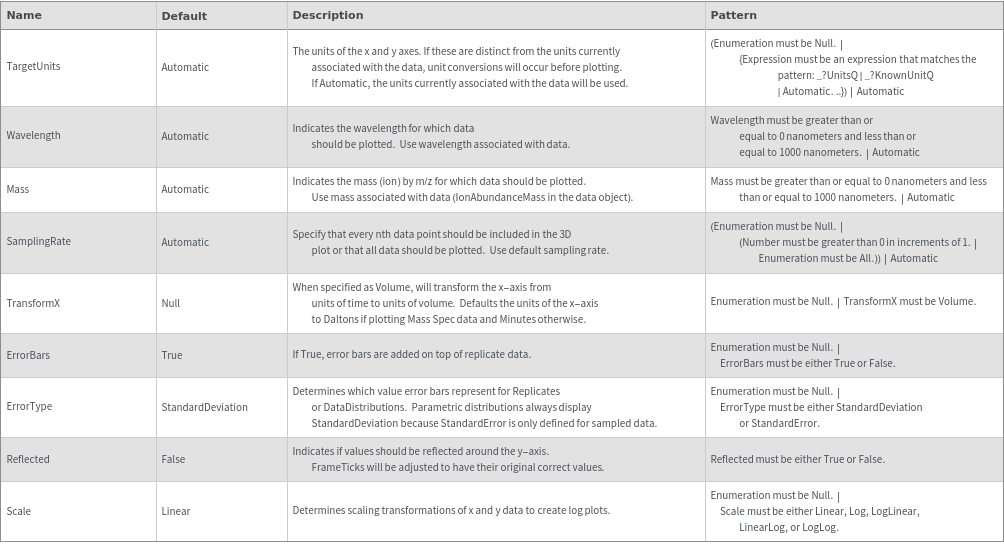Click the Name column header
This screenshot has width=1004, height=544.
pyautogui.click(x=24, y=15)
